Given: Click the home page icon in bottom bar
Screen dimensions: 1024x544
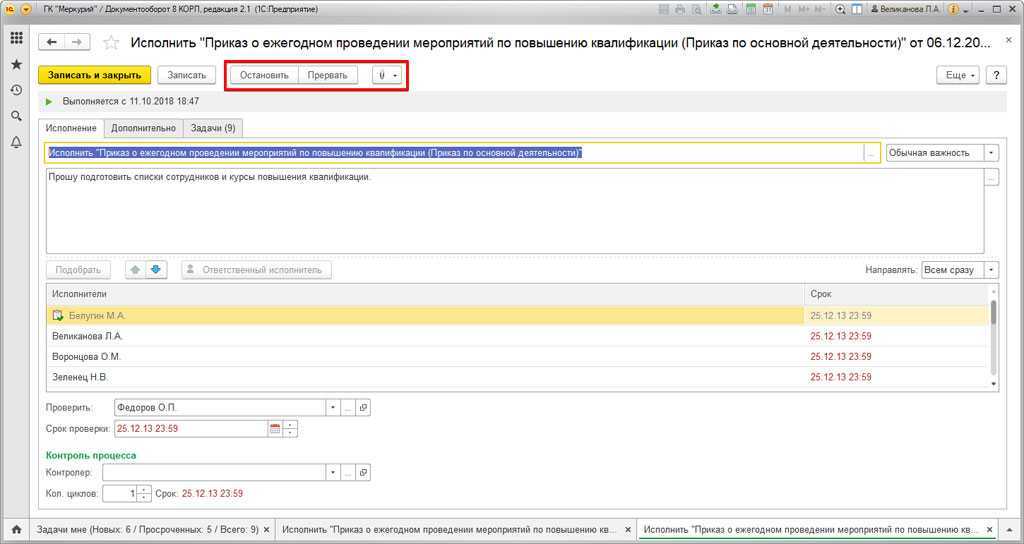Looking at the screenshot, I should tap(16, 529).
